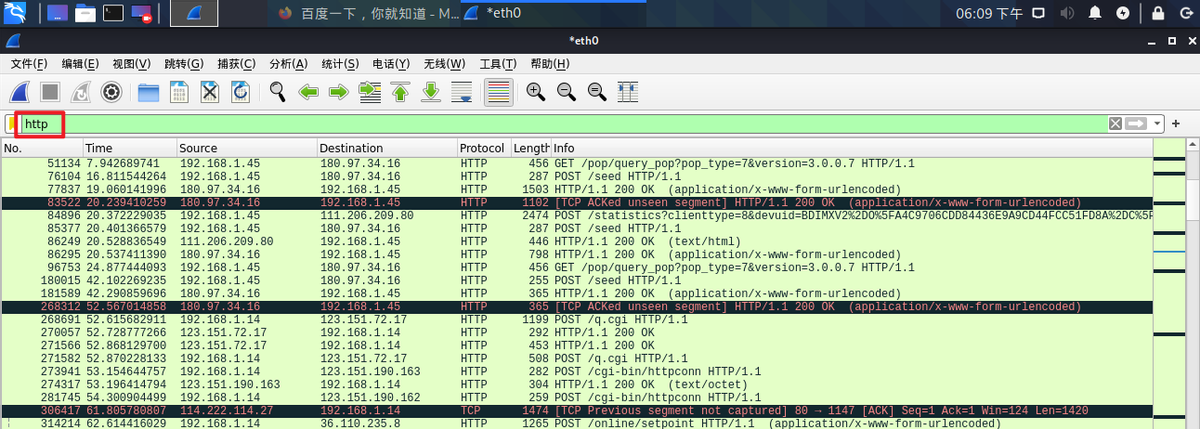The image size is (1200, 429).
Task: Sort by the Time column header
Action: click(x=128, y=148)
